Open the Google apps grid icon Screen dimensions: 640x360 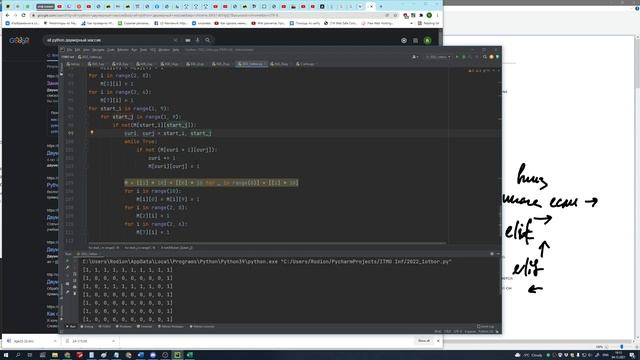point(415,40)
